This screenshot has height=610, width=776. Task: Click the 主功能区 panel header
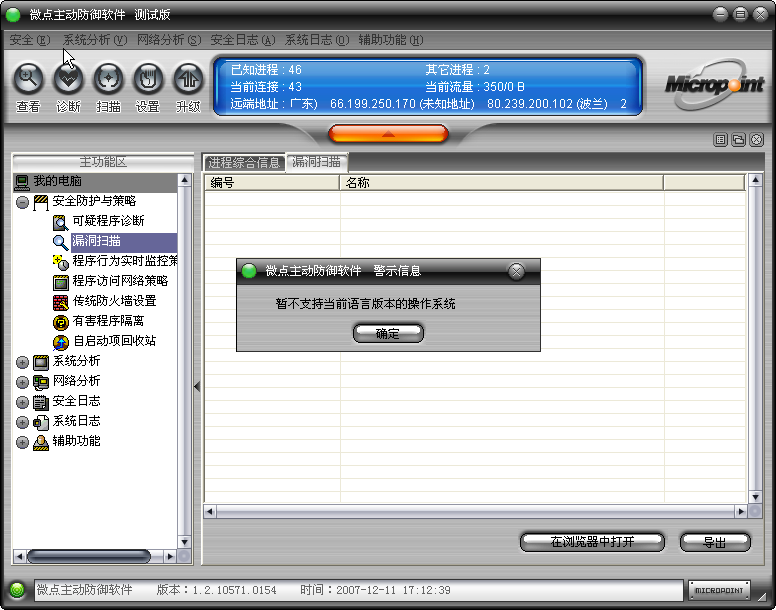pyautogui.click(x=103, y=162)
